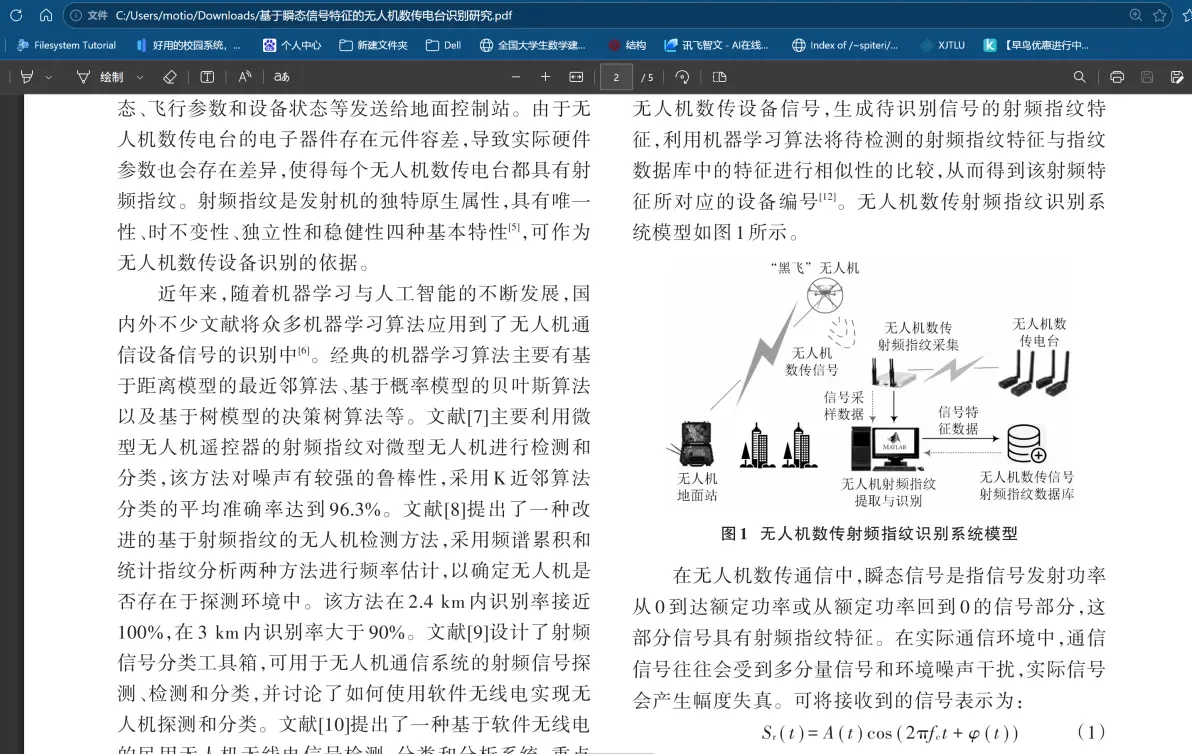Screen dimensions: 1192x754
Task: Open the translate document tool
Action: pos(282,77)
